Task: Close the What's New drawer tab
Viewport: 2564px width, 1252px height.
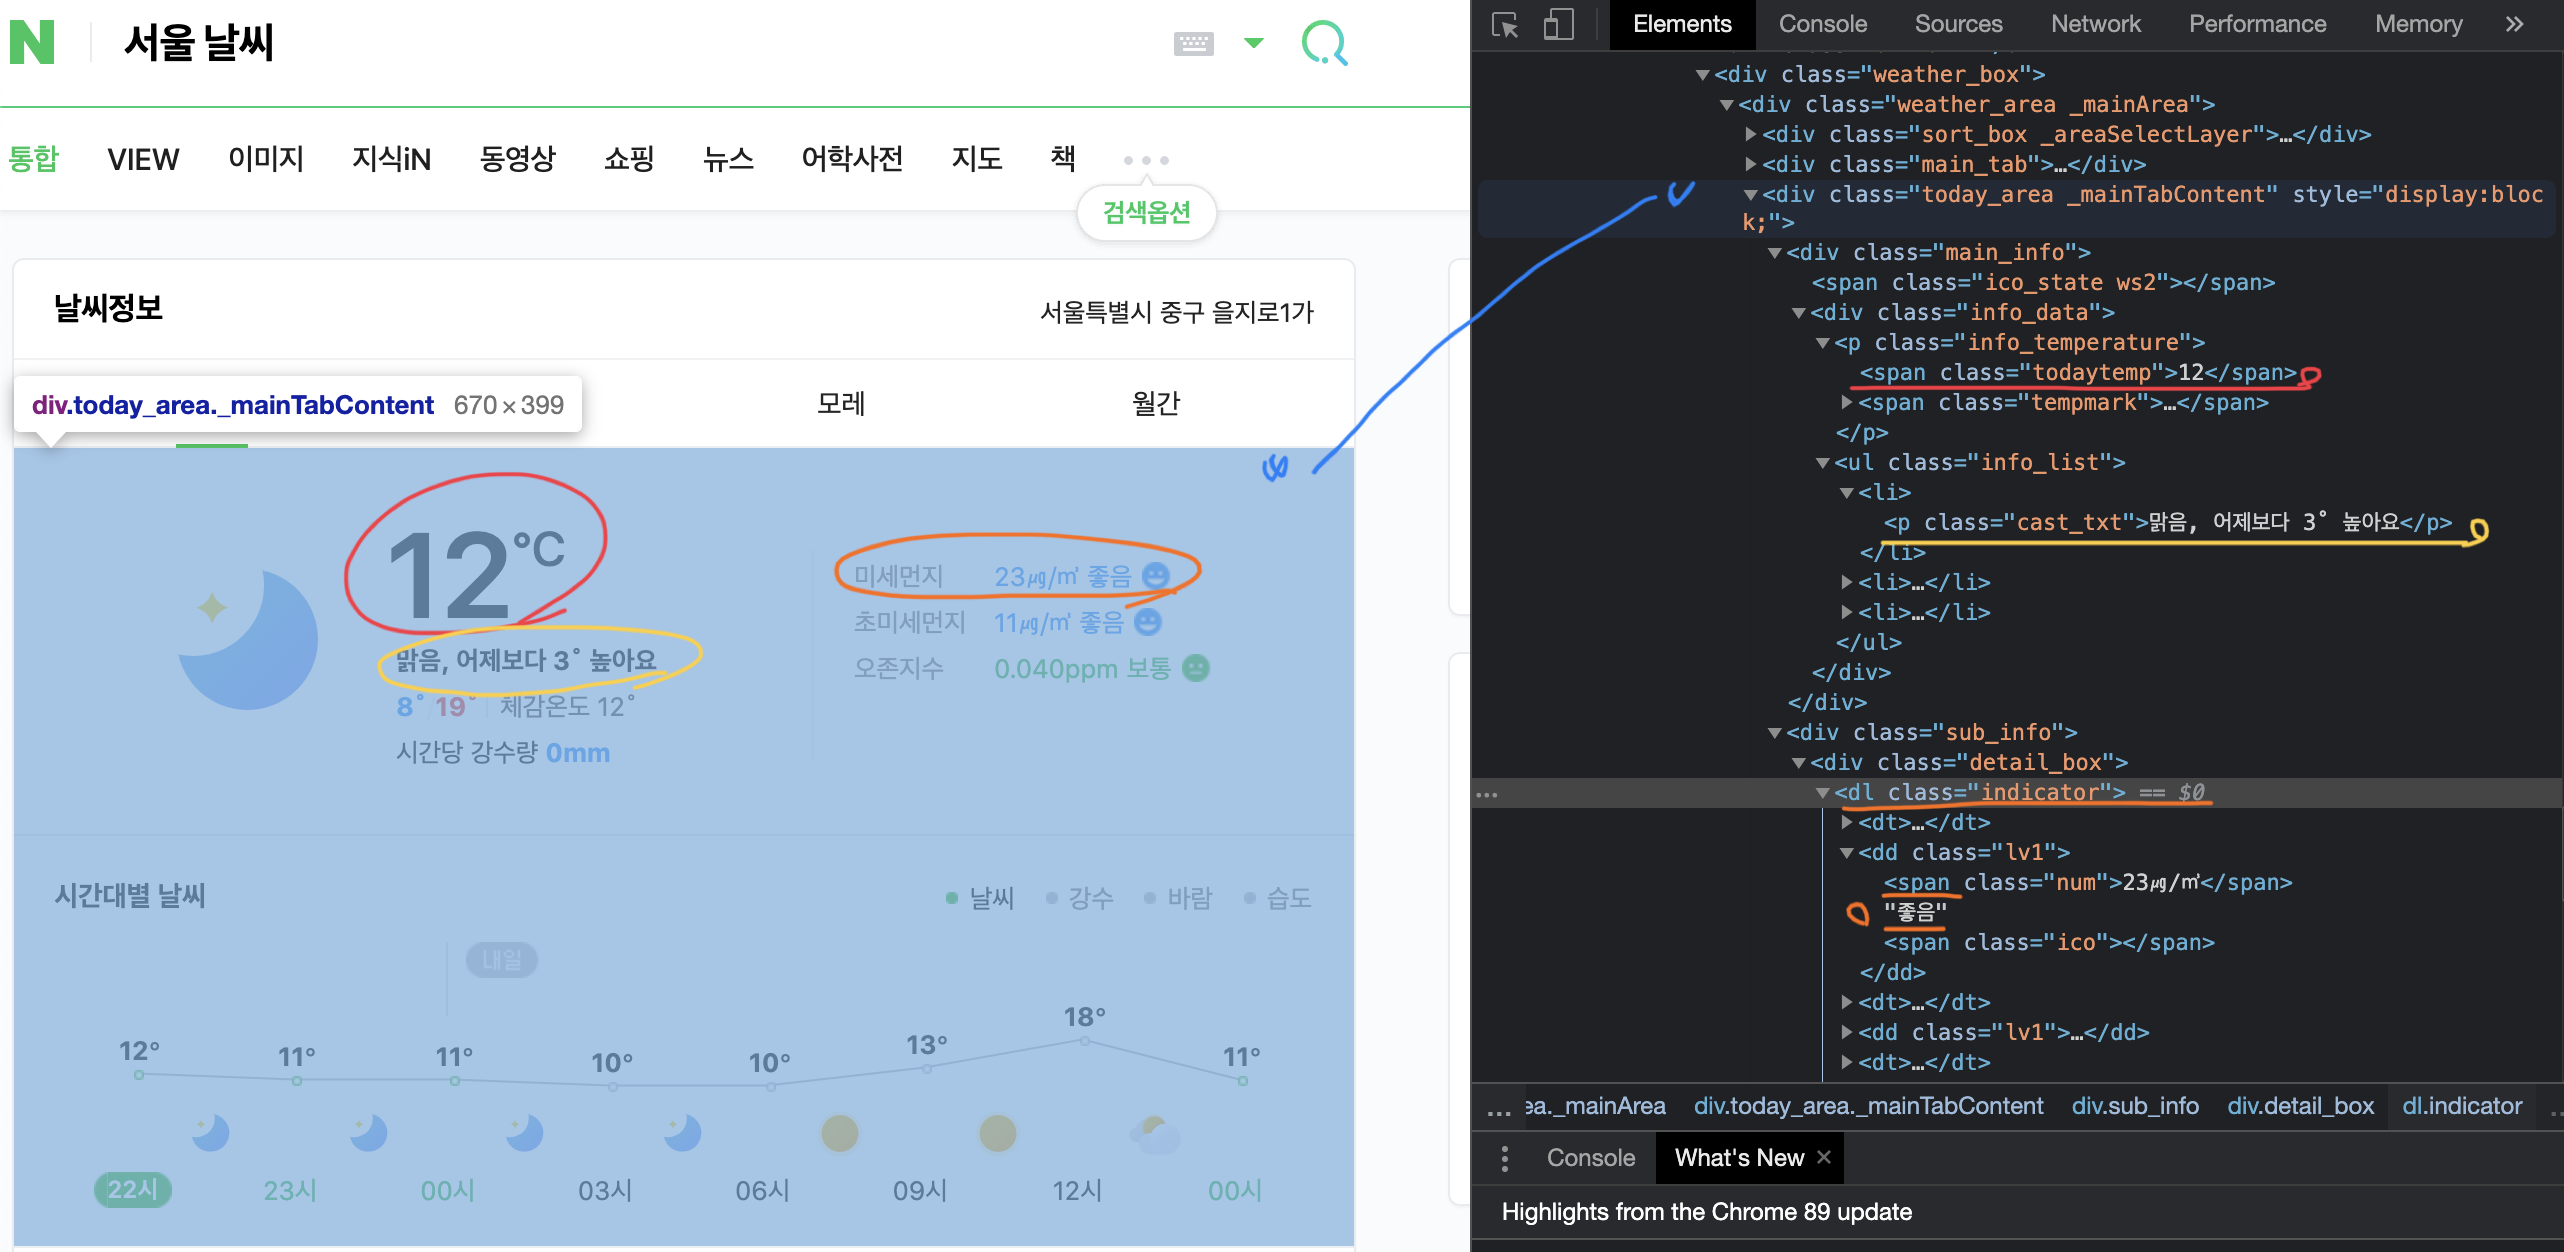Action: 1824,1157
